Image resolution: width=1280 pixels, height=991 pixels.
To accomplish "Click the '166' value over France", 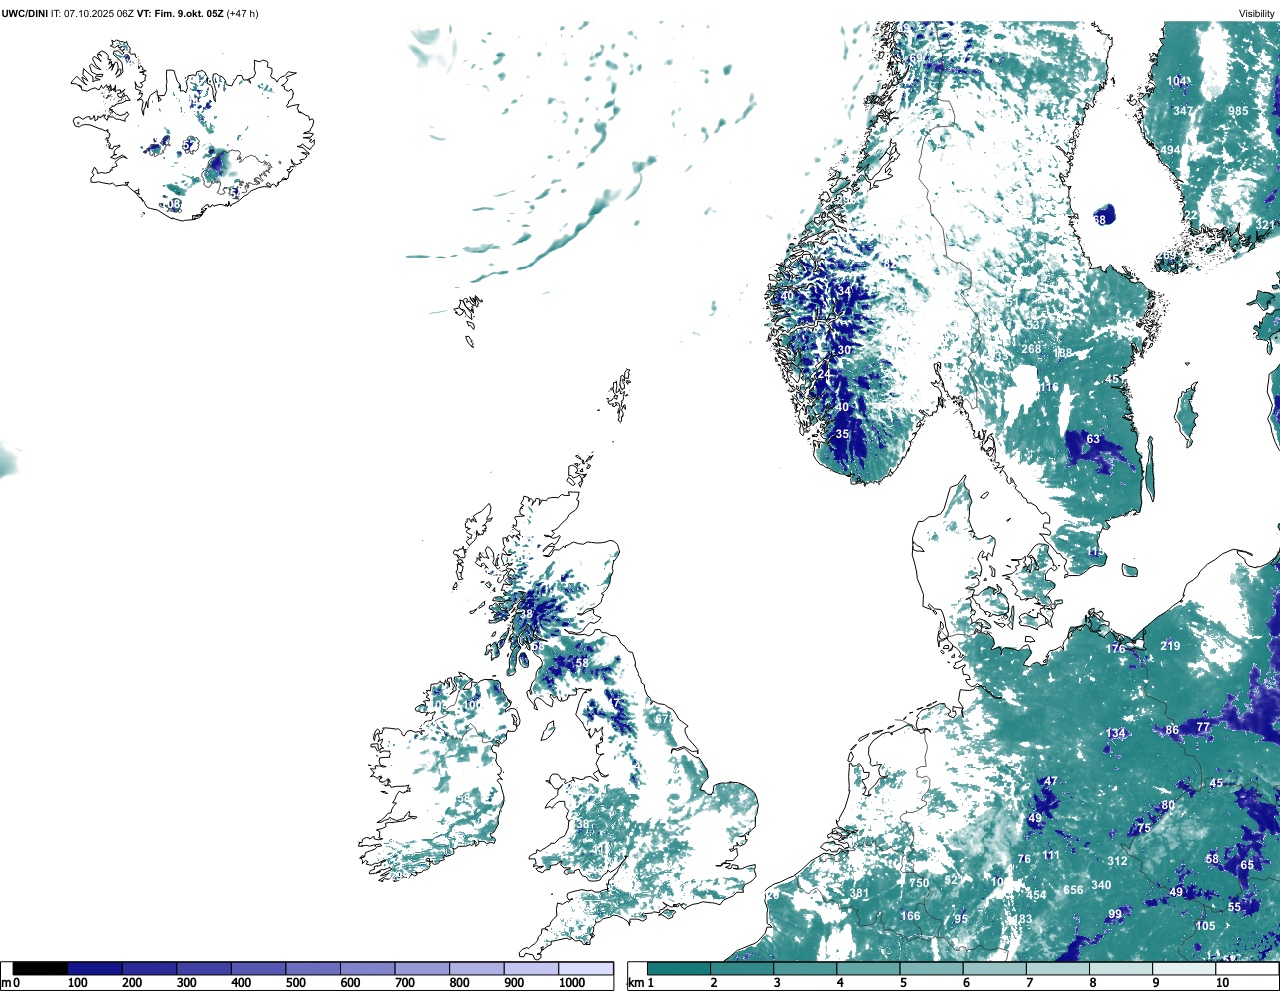I will click(910, 916).
